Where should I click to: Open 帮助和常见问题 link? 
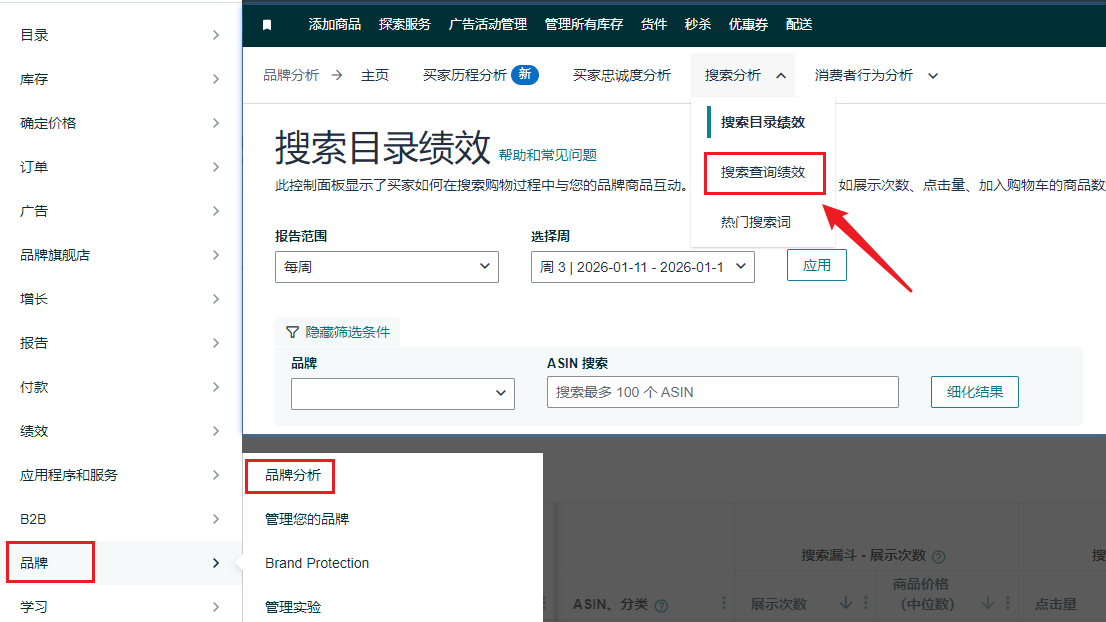click(x=547, y=155)
